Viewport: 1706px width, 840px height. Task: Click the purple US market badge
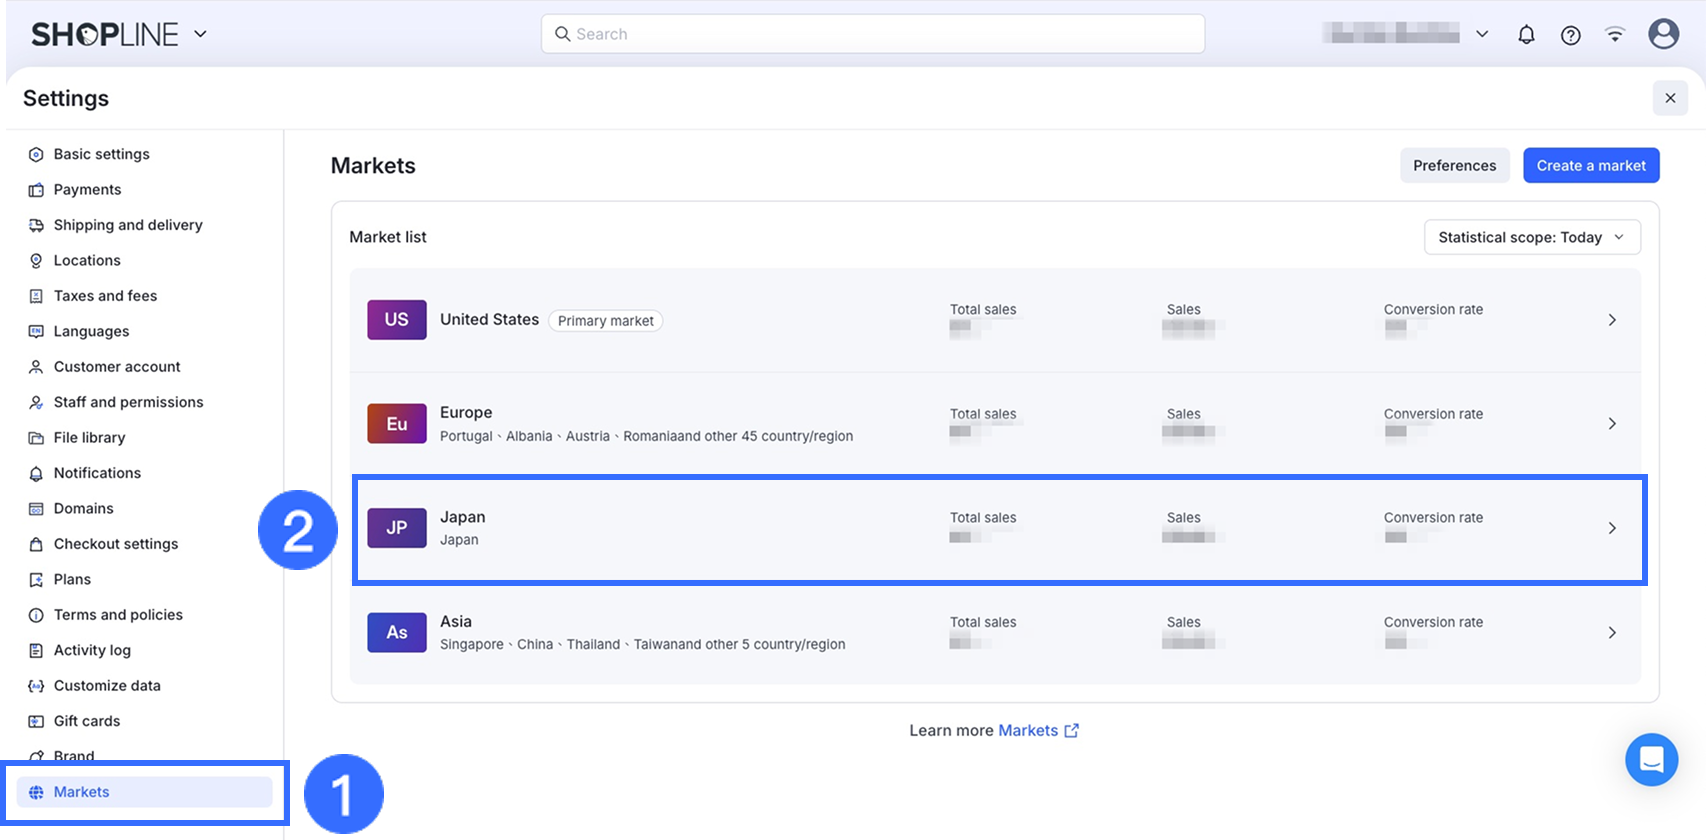pyautogui.click(x=397, y=320)
